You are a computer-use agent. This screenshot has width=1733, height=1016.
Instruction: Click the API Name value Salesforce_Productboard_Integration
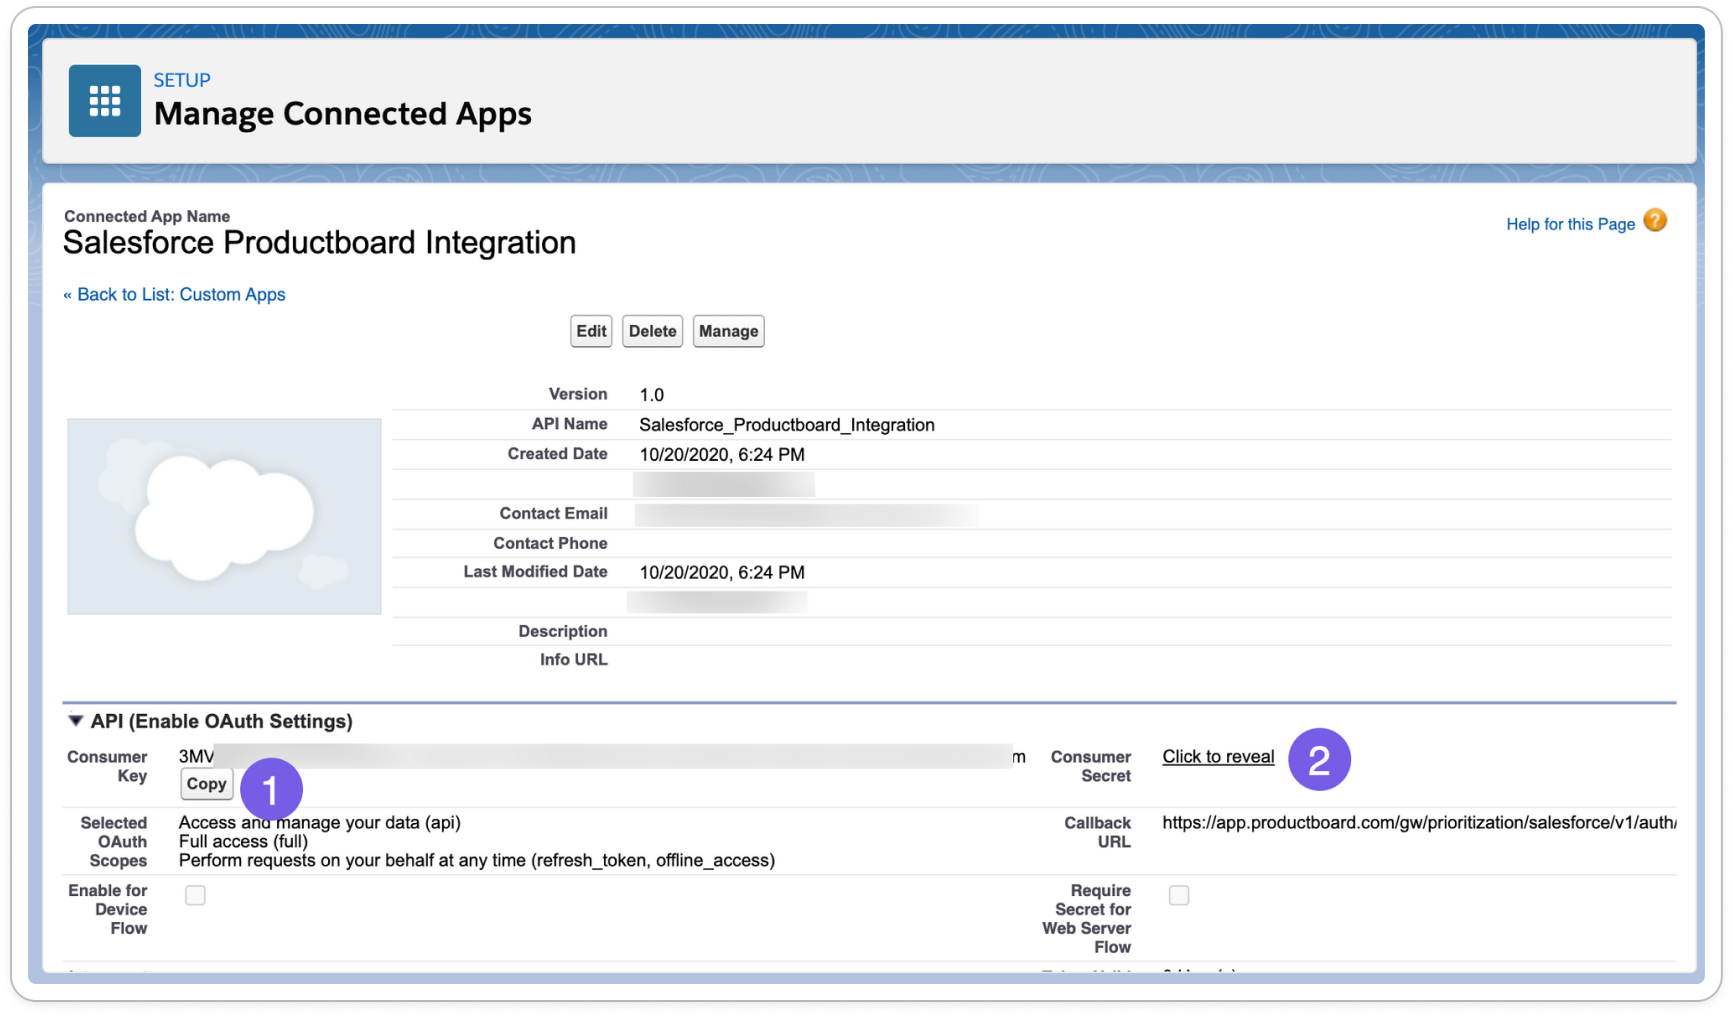(x=787, y=425)
